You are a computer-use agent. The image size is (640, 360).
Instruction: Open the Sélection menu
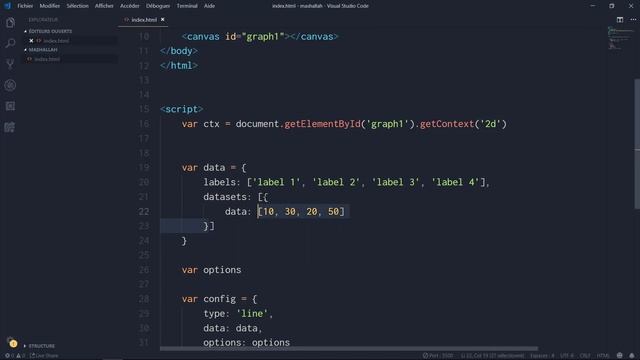[x=78, y=6]
